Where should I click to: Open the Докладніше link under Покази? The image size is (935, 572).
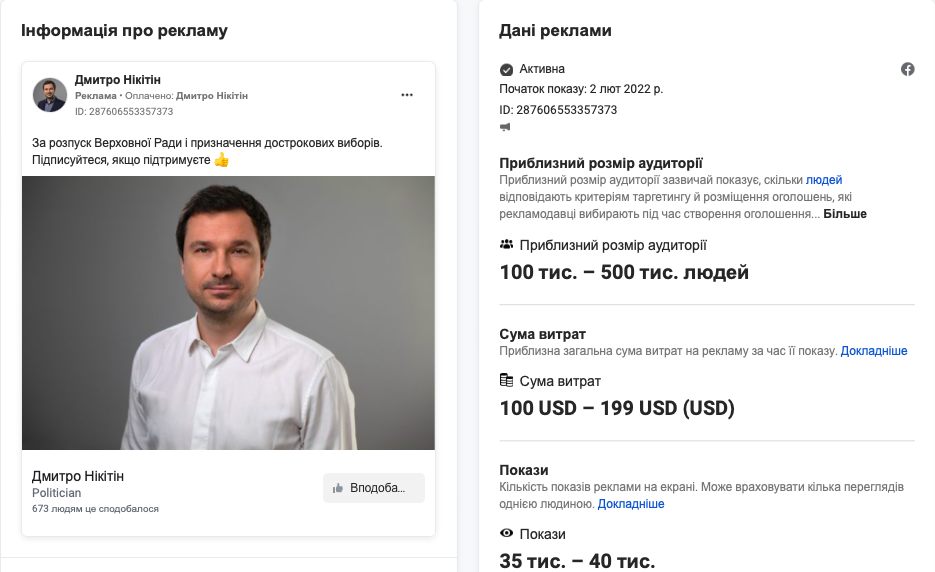coord(631,504)
